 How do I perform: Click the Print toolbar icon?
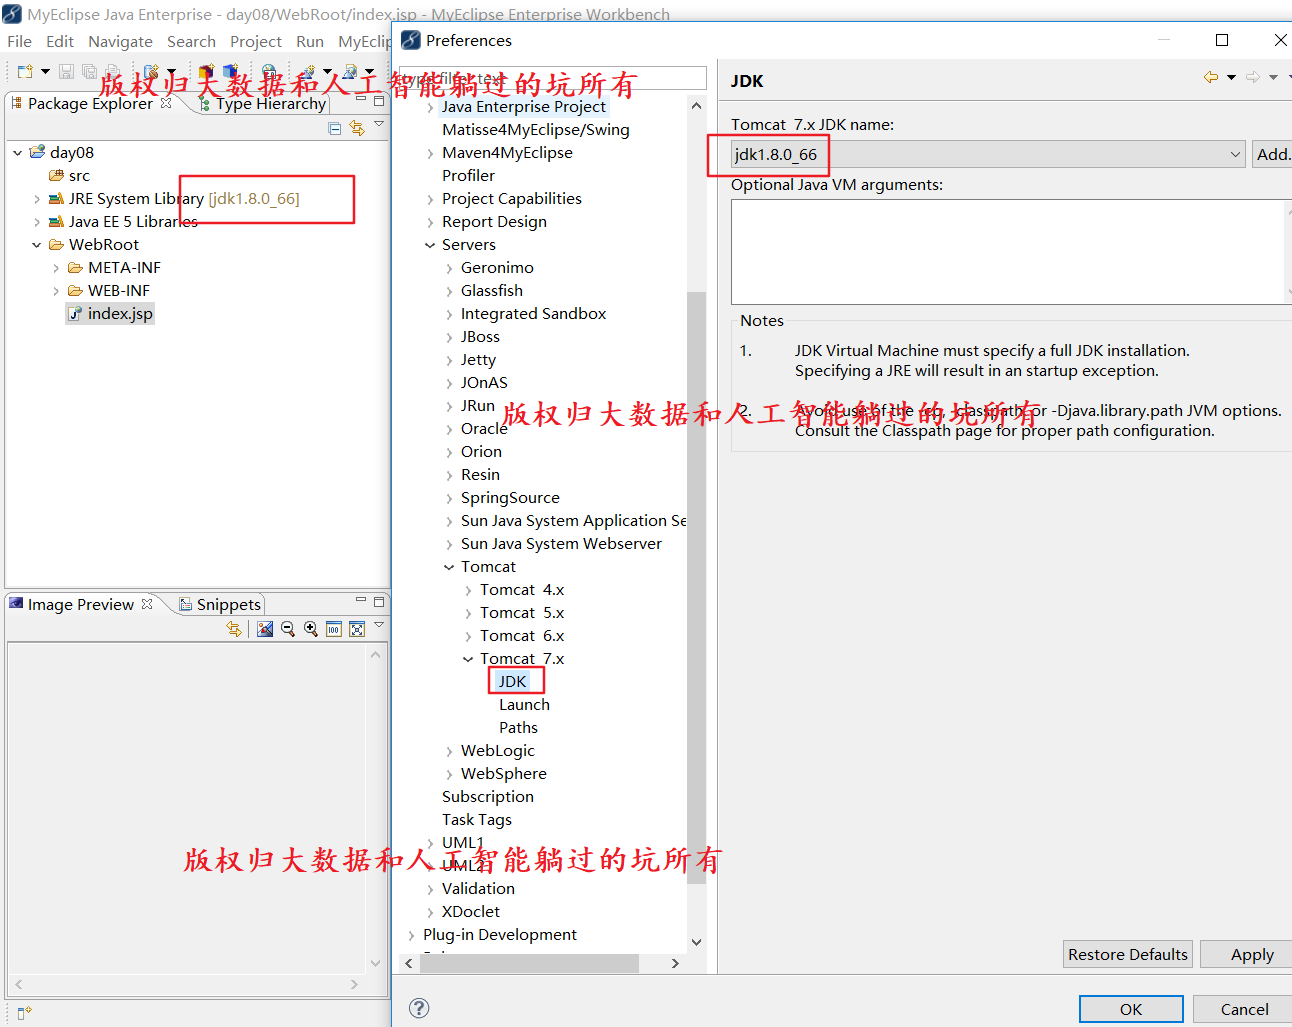click(112, 72)
